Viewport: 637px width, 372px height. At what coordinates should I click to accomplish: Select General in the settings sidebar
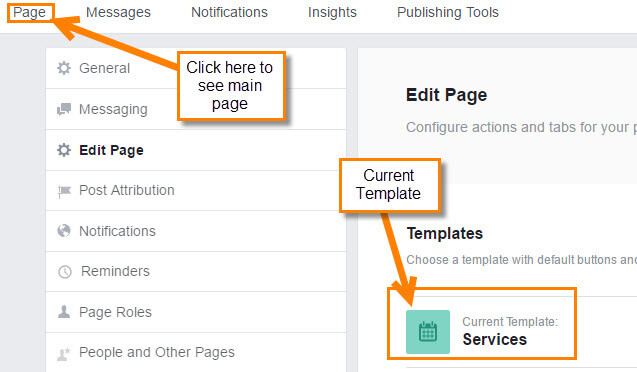pos(196,68)
